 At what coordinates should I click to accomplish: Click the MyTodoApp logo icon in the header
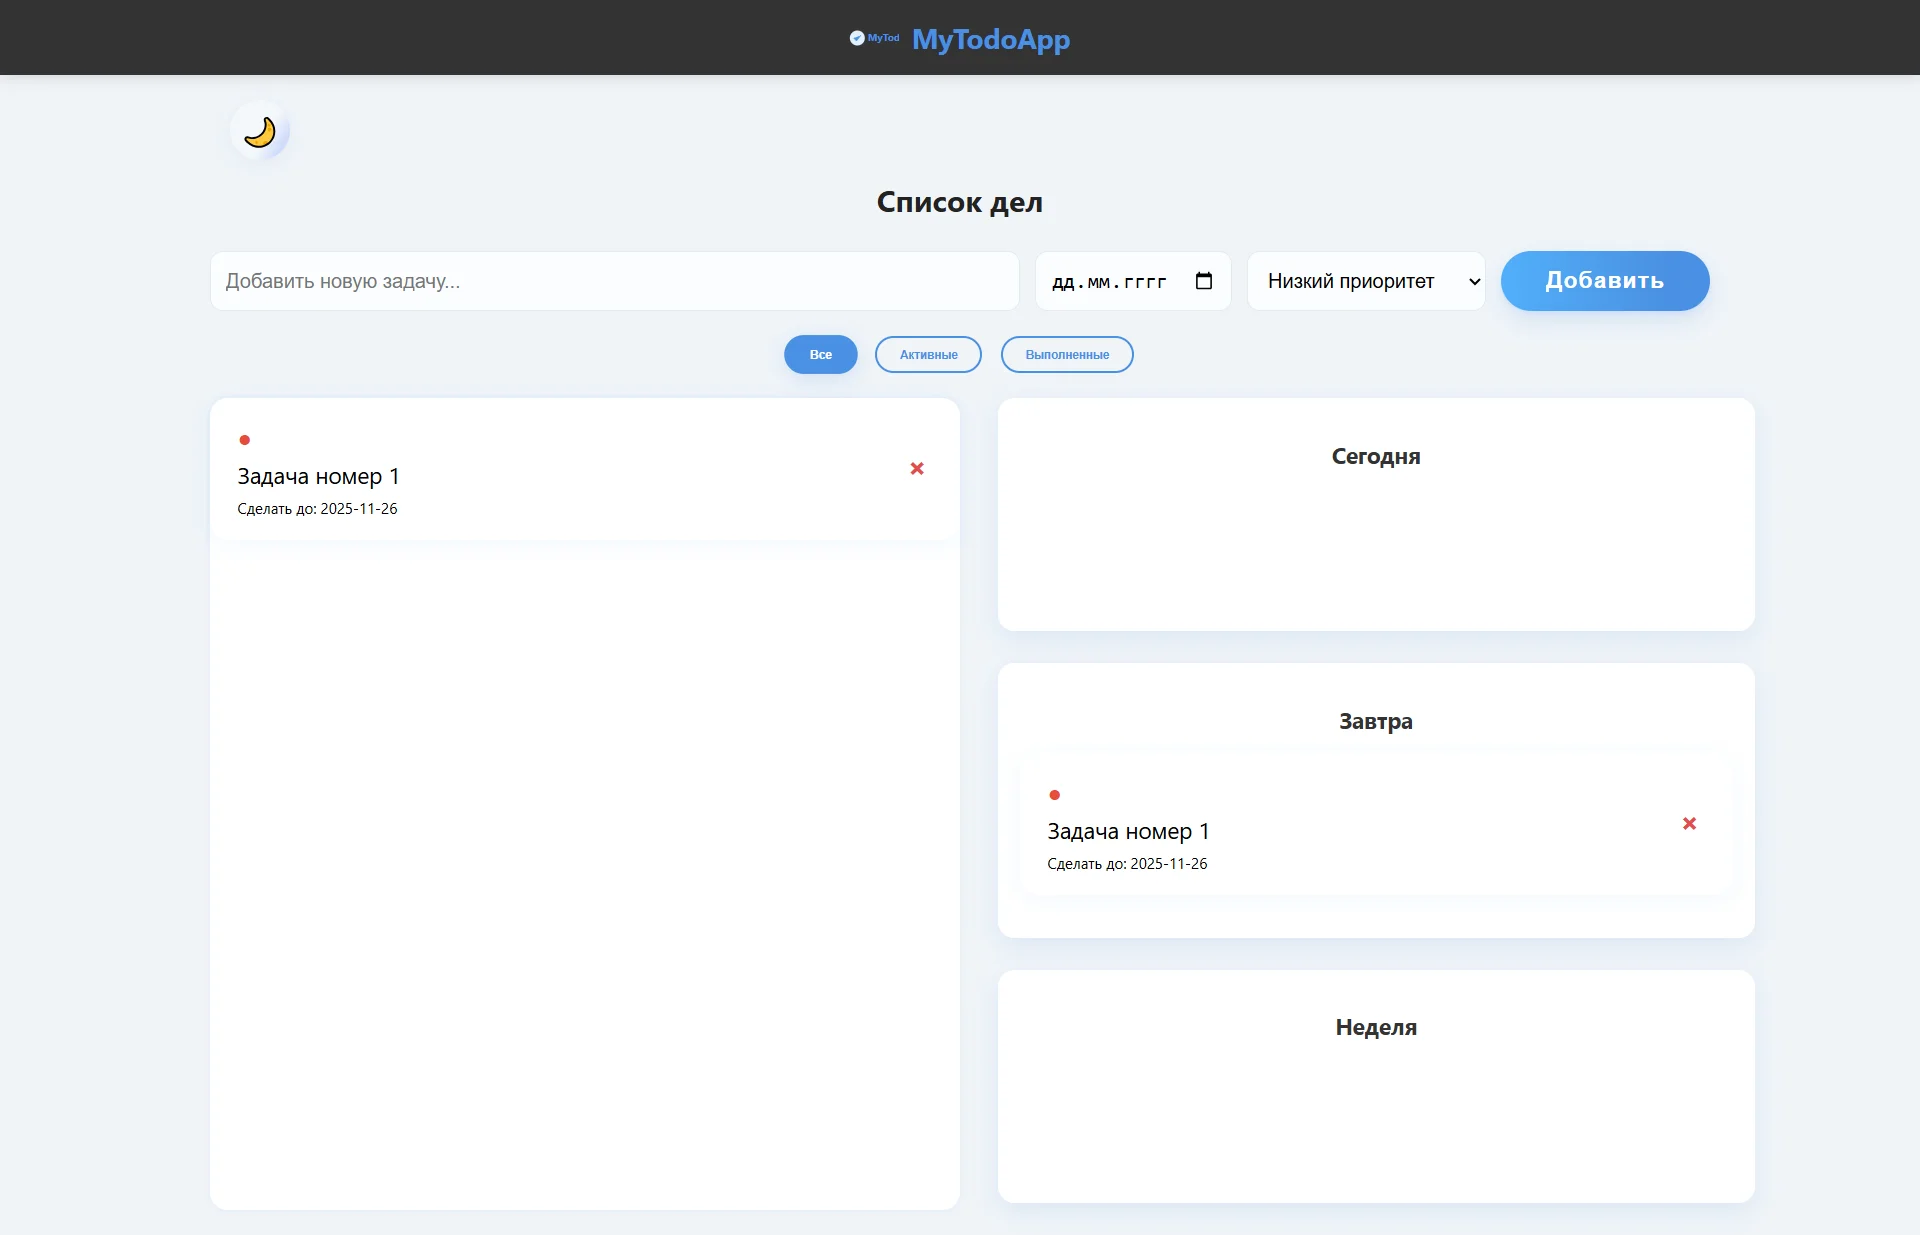tap(858, 38)
